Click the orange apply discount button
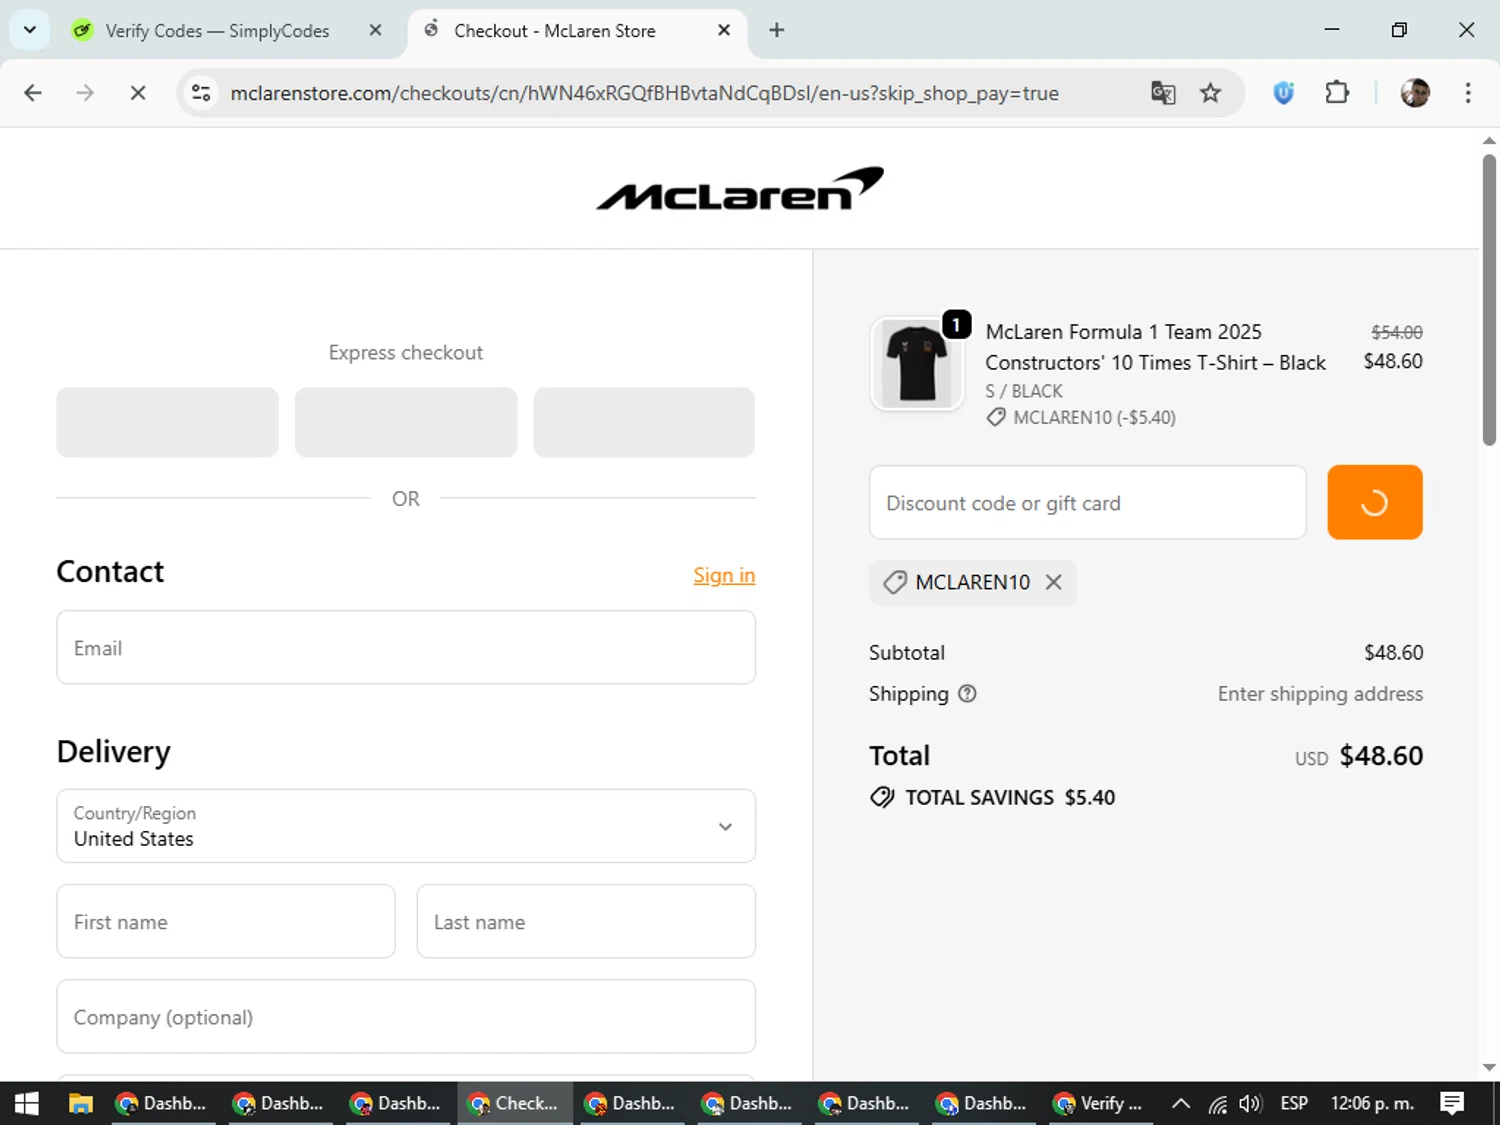 click(1375, 502)
